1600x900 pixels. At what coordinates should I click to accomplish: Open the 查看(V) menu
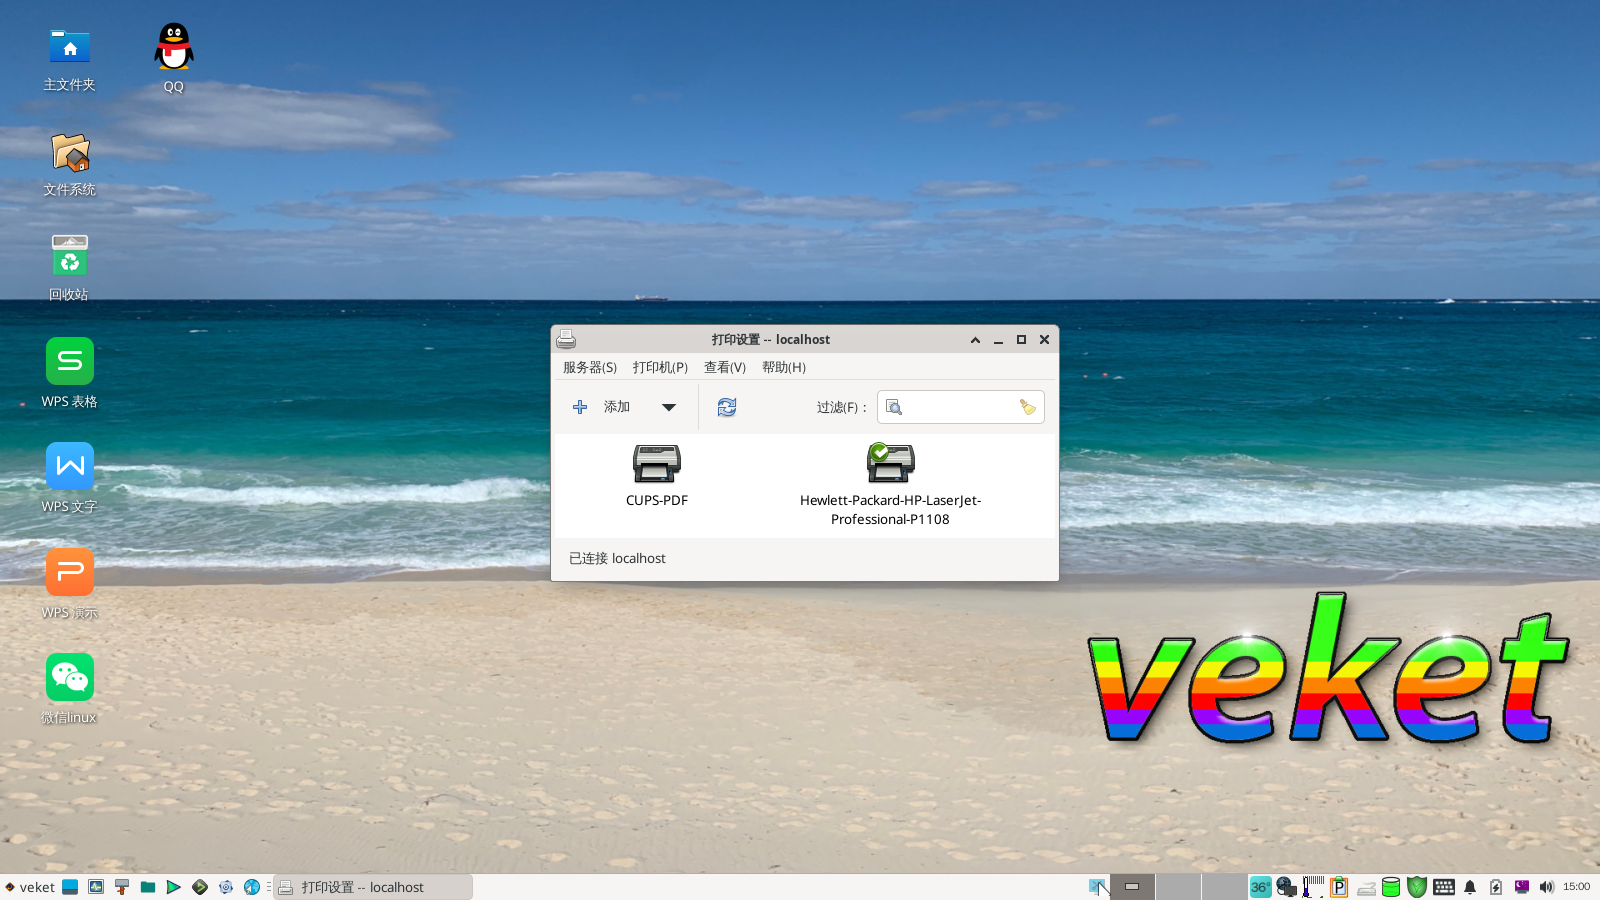point(725,367)
